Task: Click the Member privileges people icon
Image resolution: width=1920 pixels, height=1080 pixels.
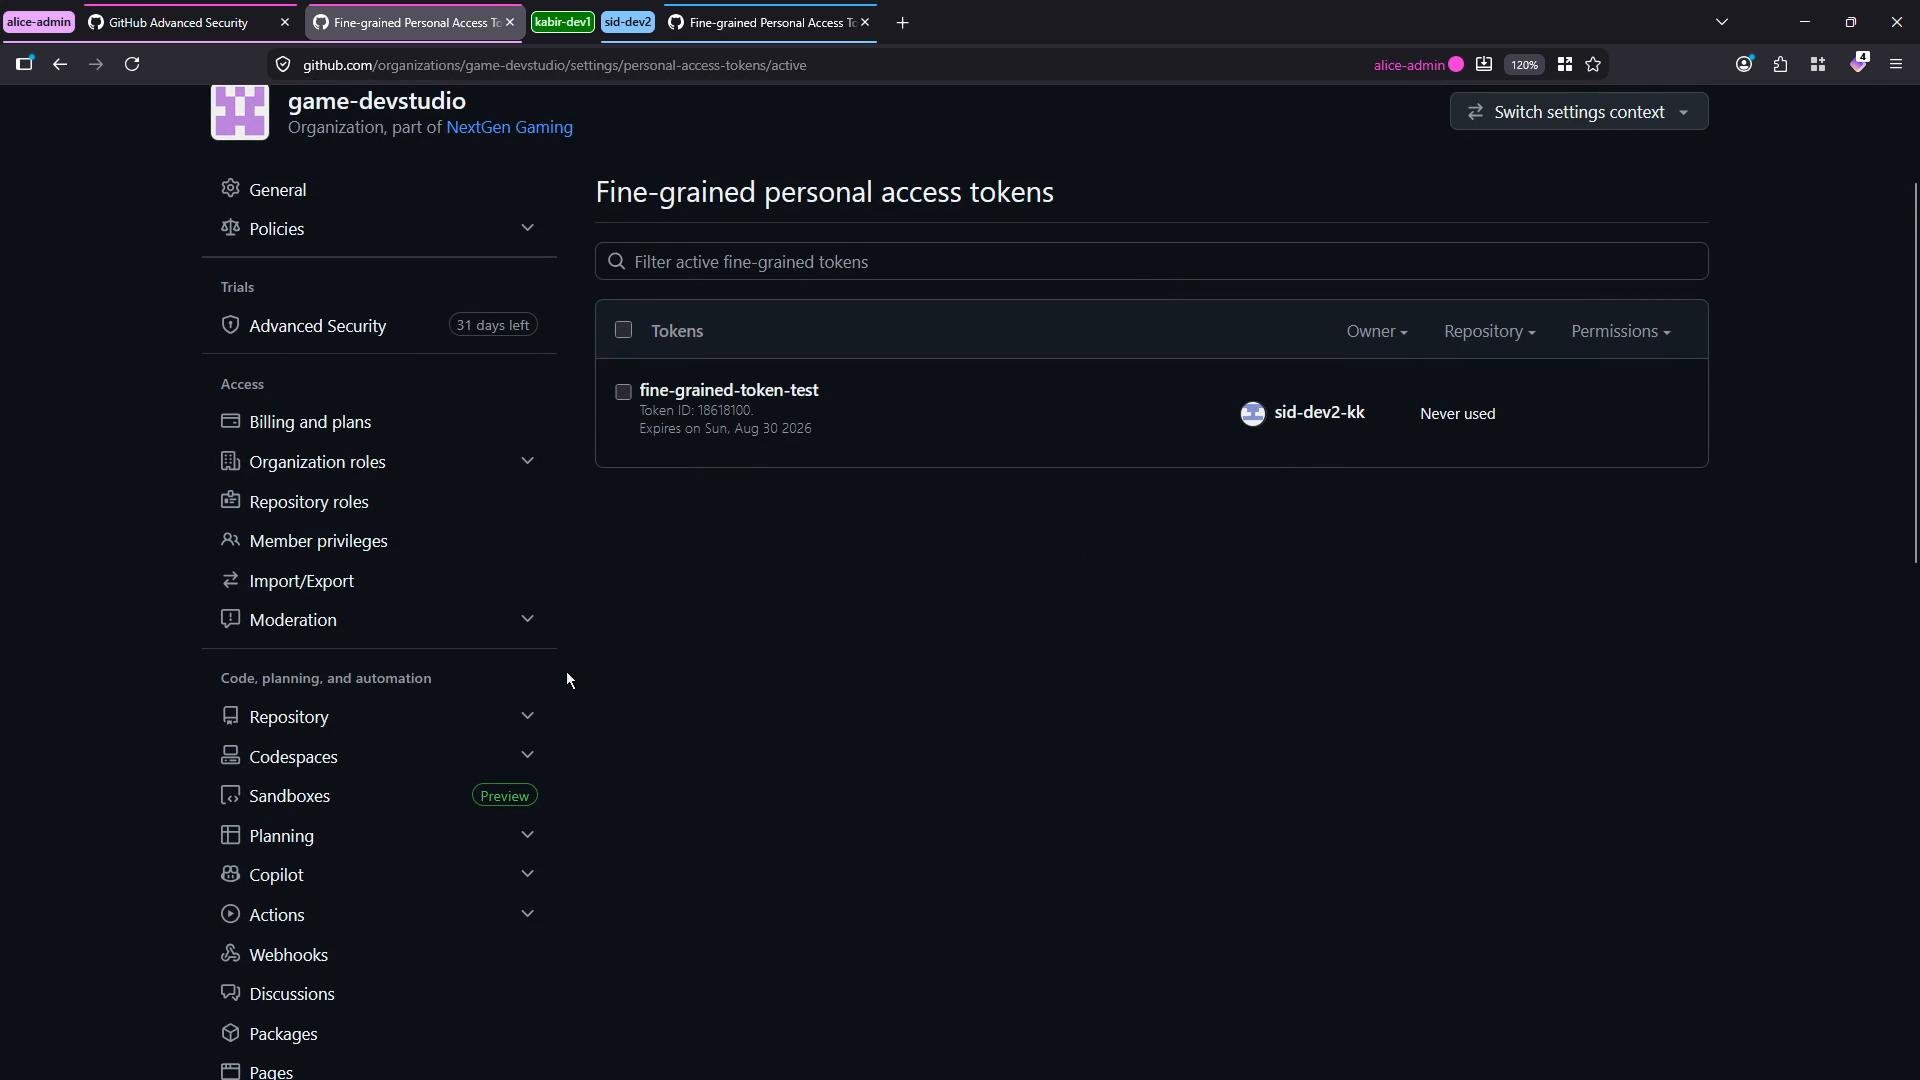Action: point(230,540)
